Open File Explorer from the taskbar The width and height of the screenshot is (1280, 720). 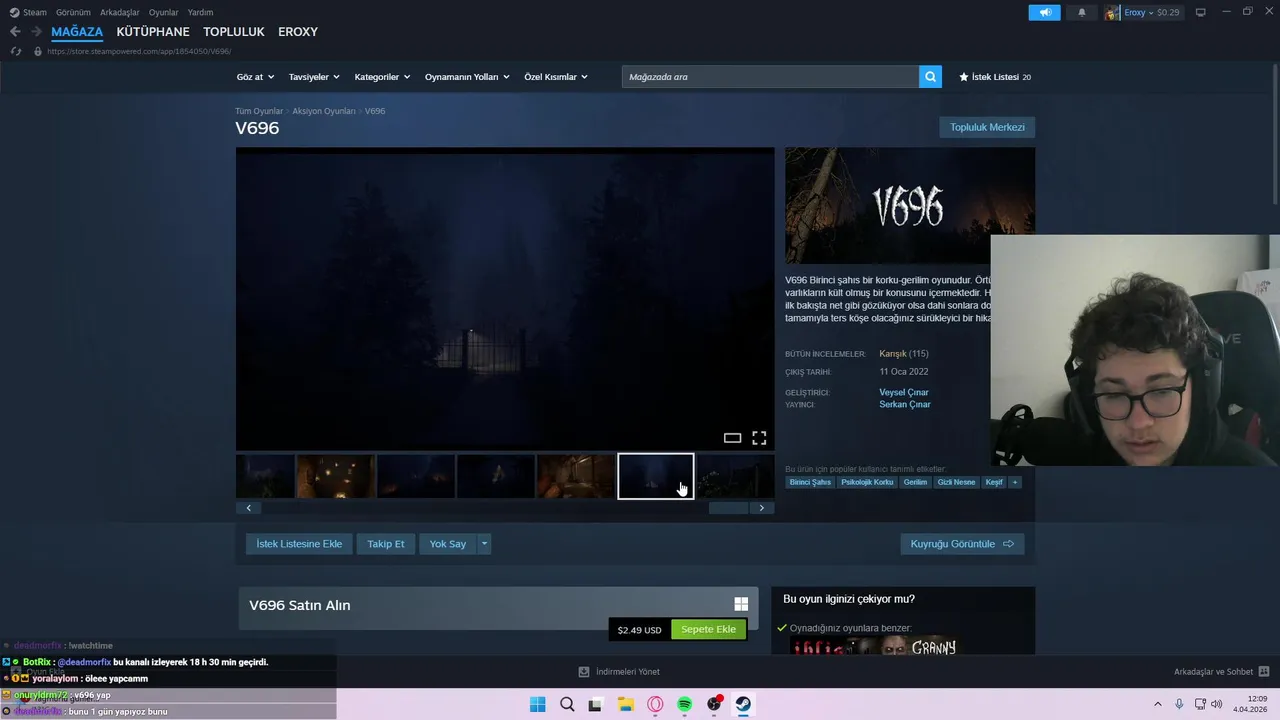[625, 704]
